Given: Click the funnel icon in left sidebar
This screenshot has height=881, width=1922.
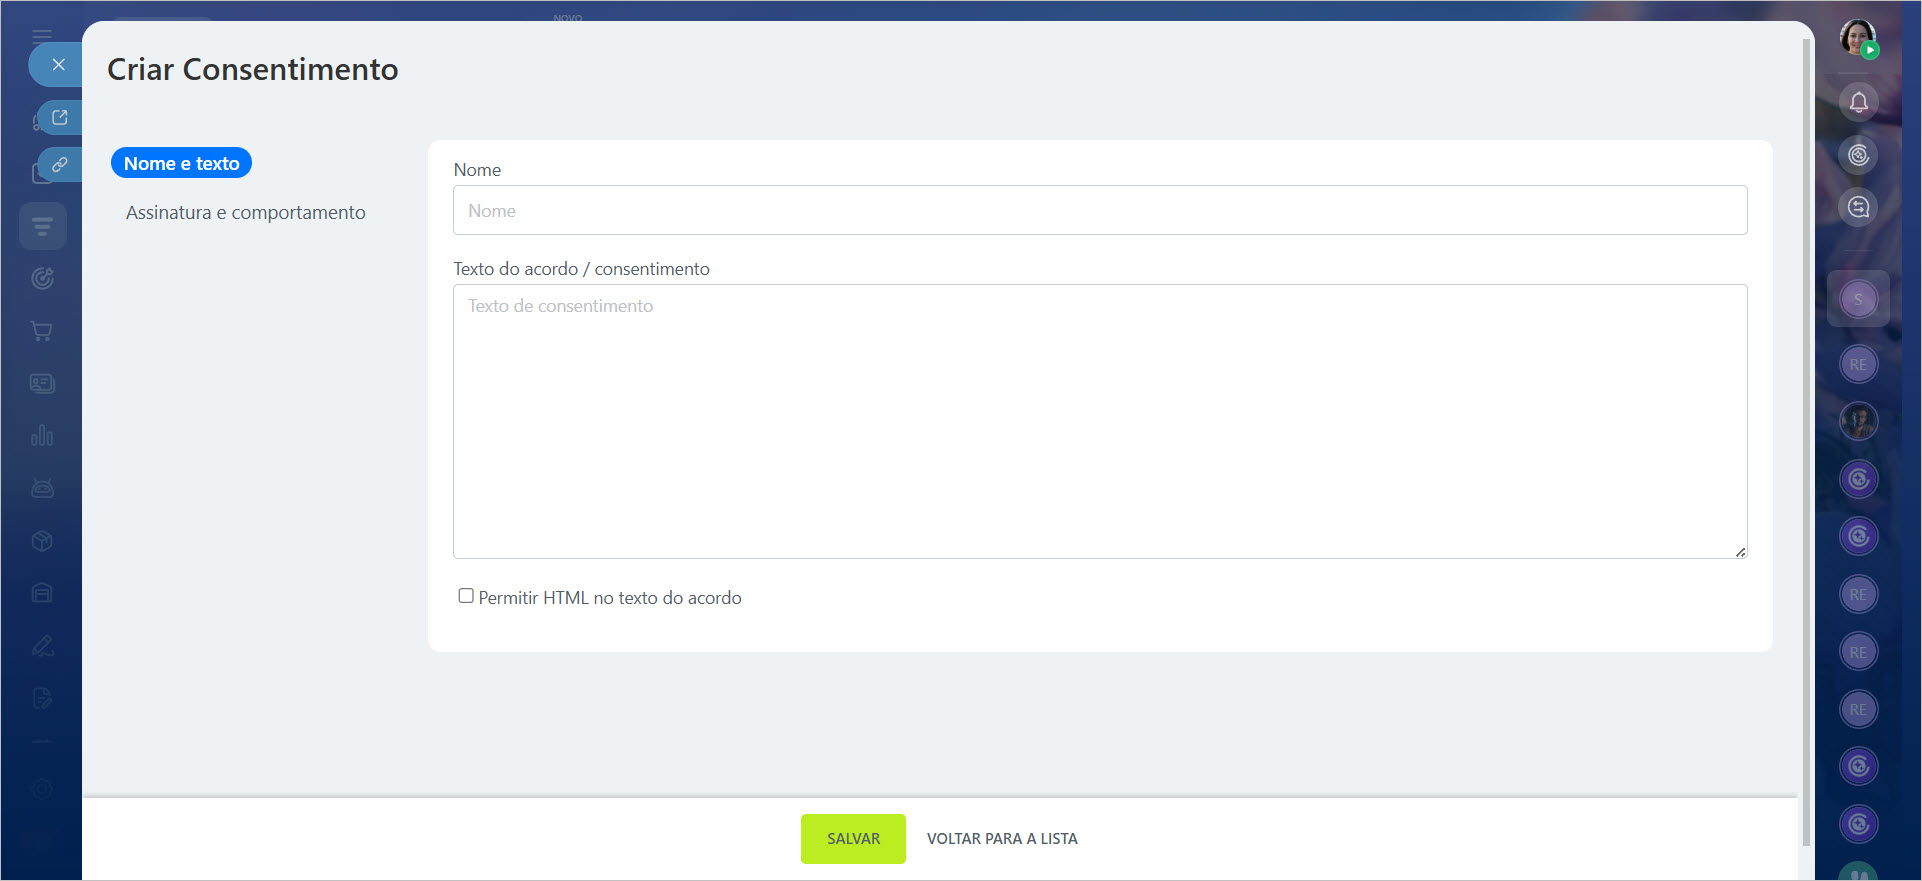Looking at the screenshot, I should pos(42,226).
